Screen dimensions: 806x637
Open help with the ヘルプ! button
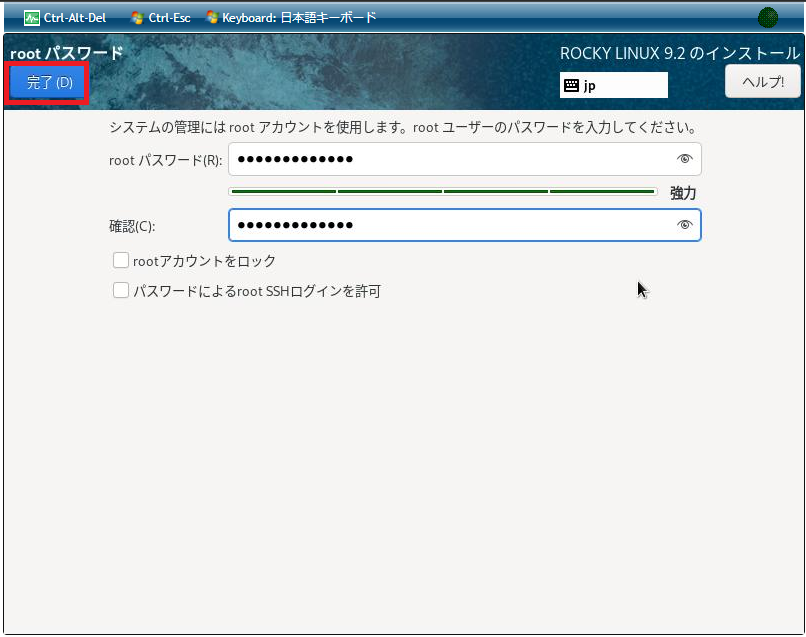coord(762,82)
